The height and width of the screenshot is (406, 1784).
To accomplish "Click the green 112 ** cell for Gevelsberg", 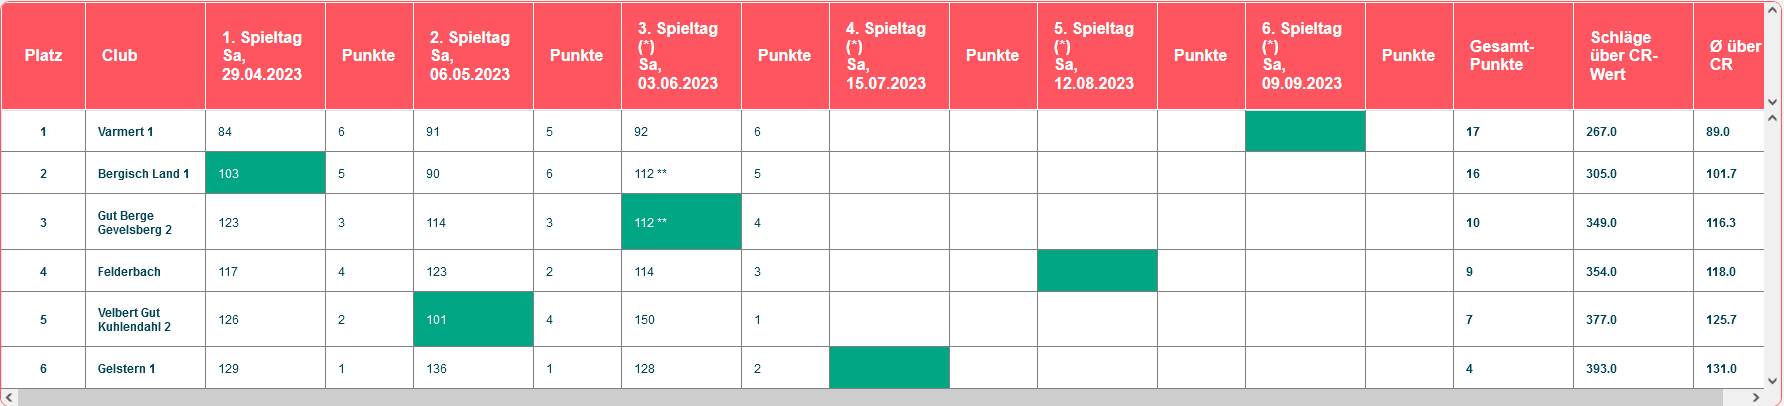I will (x=682, y=222).
